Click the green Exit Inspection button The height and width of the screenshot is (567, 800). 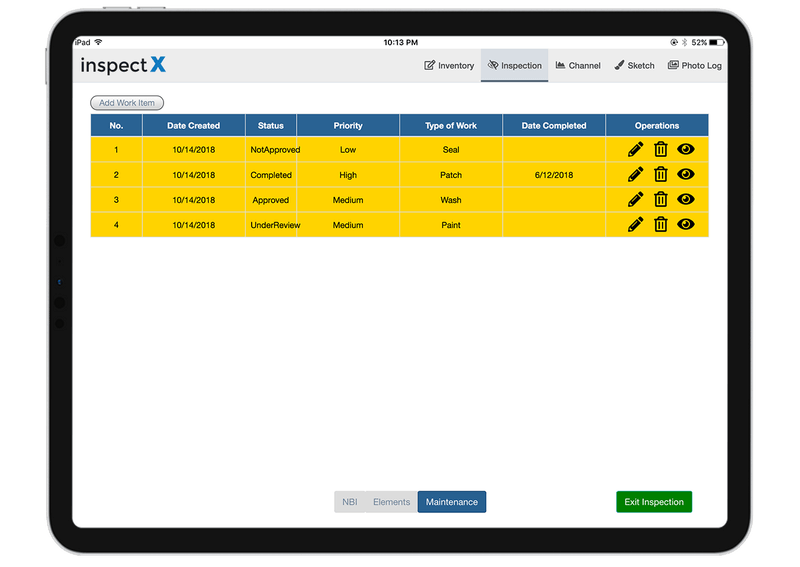[x=654, y=502]
